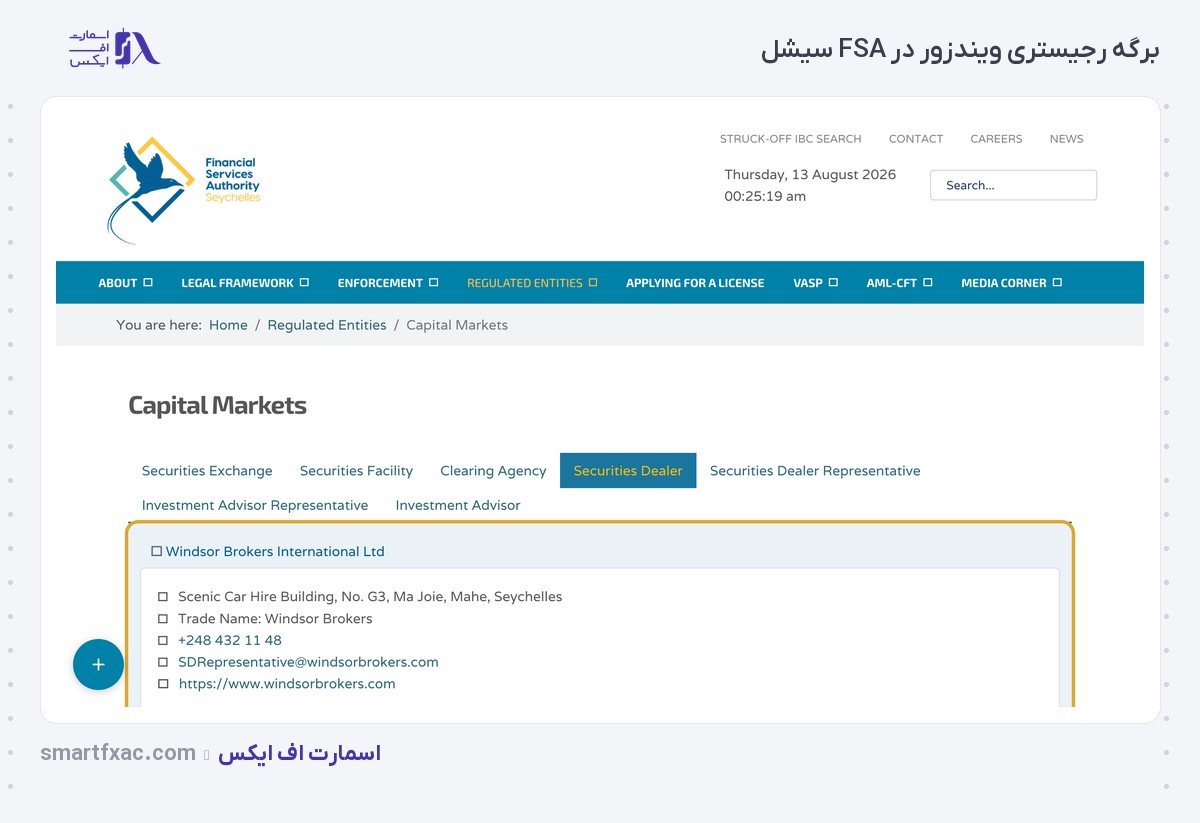Open the CAREERS link
The width and height of the screenshot is (1200, 823).
tap(996, 139)
